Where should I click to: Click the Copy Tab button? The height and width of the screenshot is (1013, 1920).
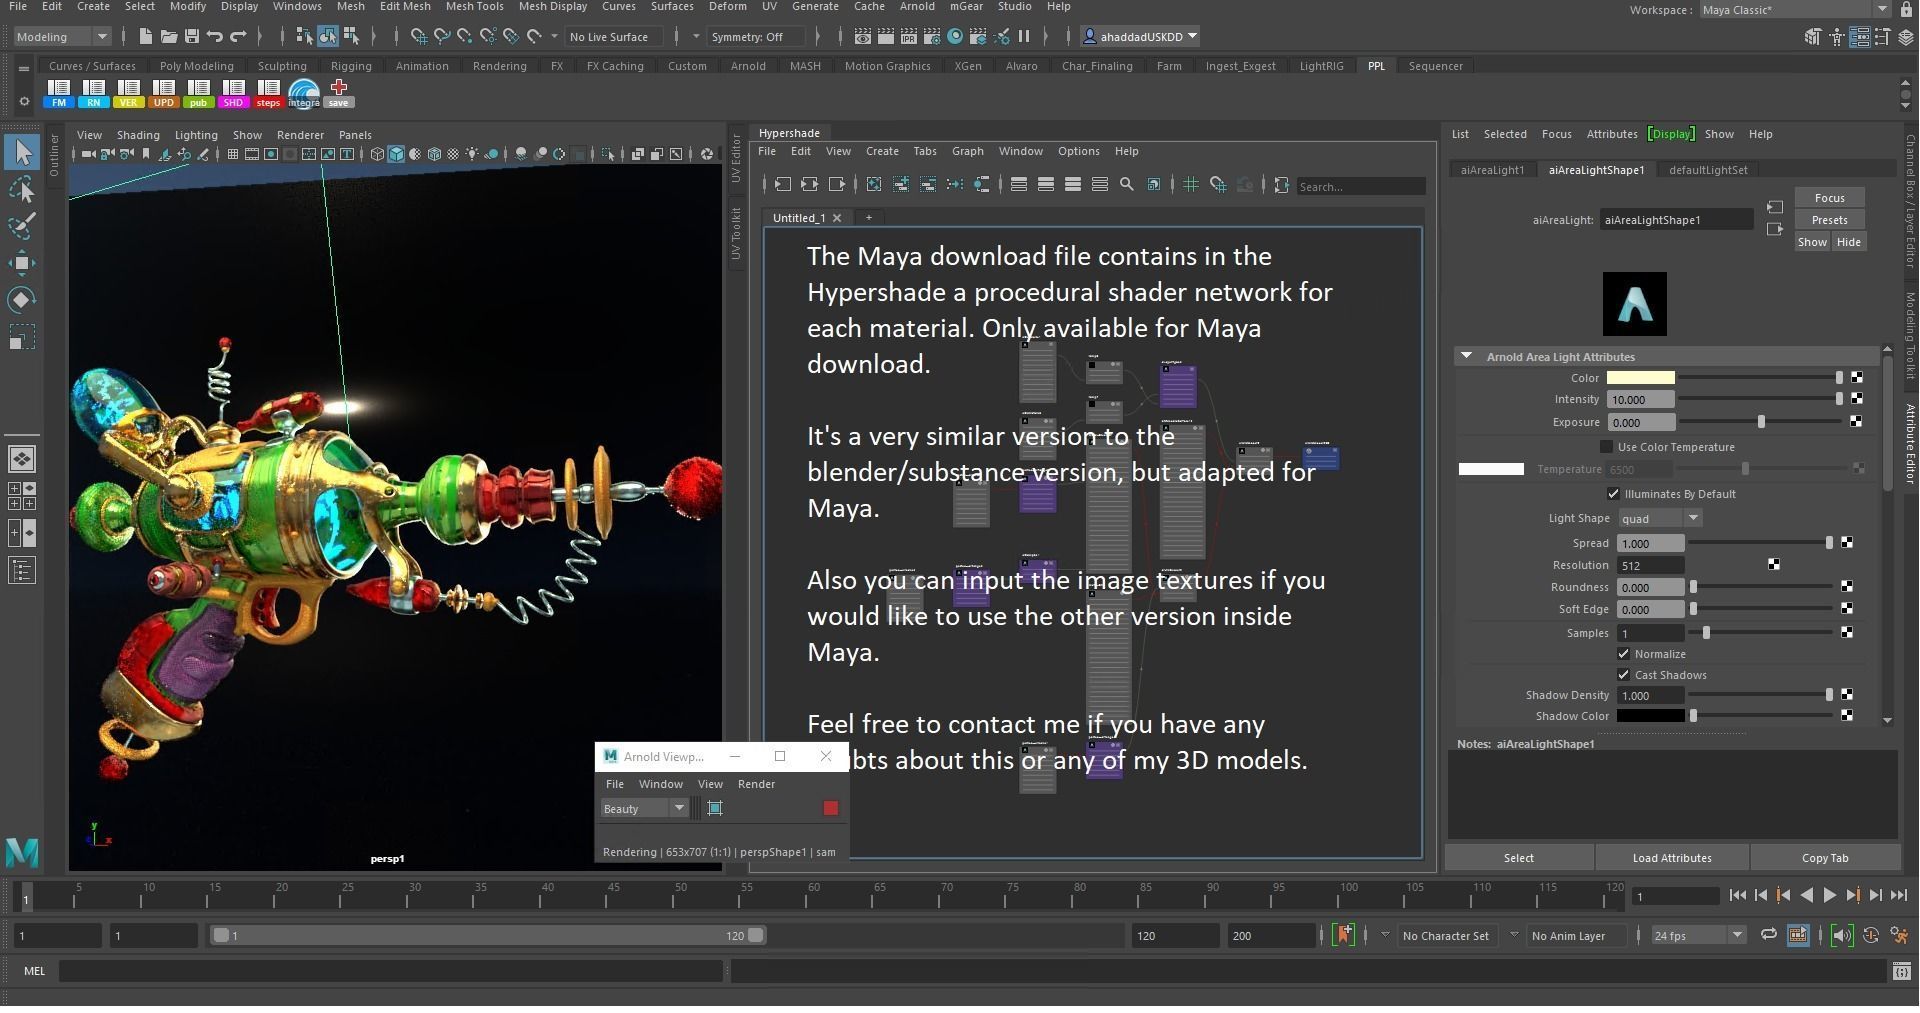tap(1825, 858)
